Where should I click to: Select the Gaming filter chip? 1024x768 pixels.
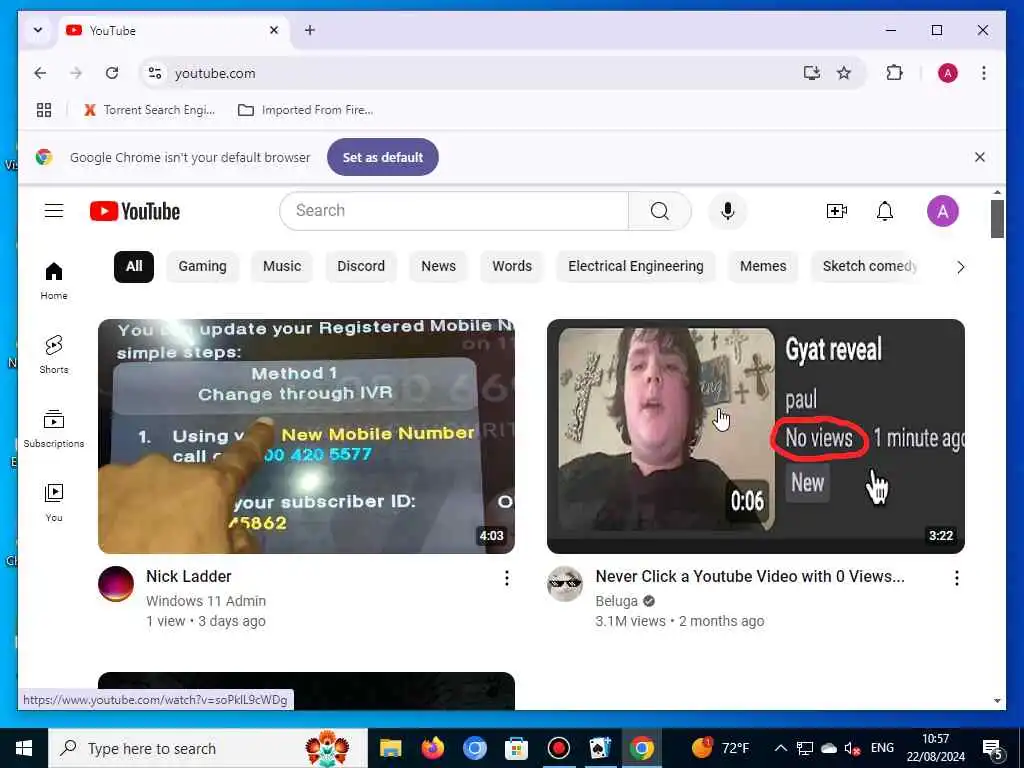(202, 266)
